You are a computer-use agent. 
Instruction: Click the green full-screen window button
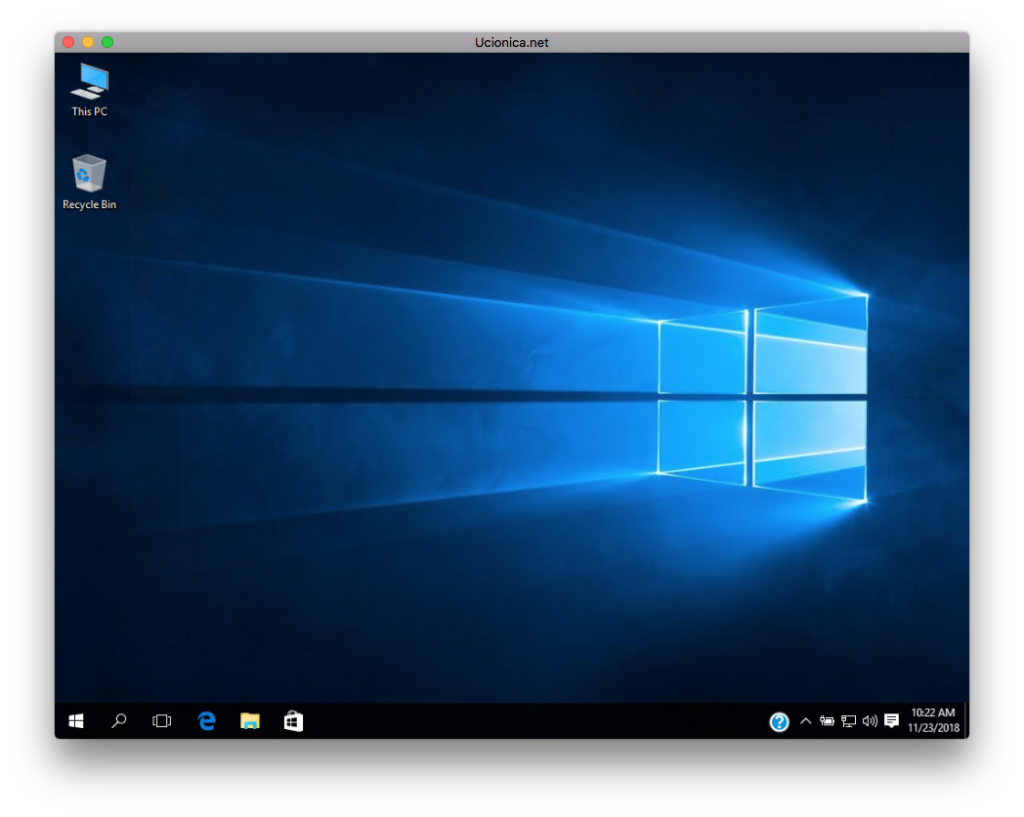pyautogui.click(x=108, y=42)
